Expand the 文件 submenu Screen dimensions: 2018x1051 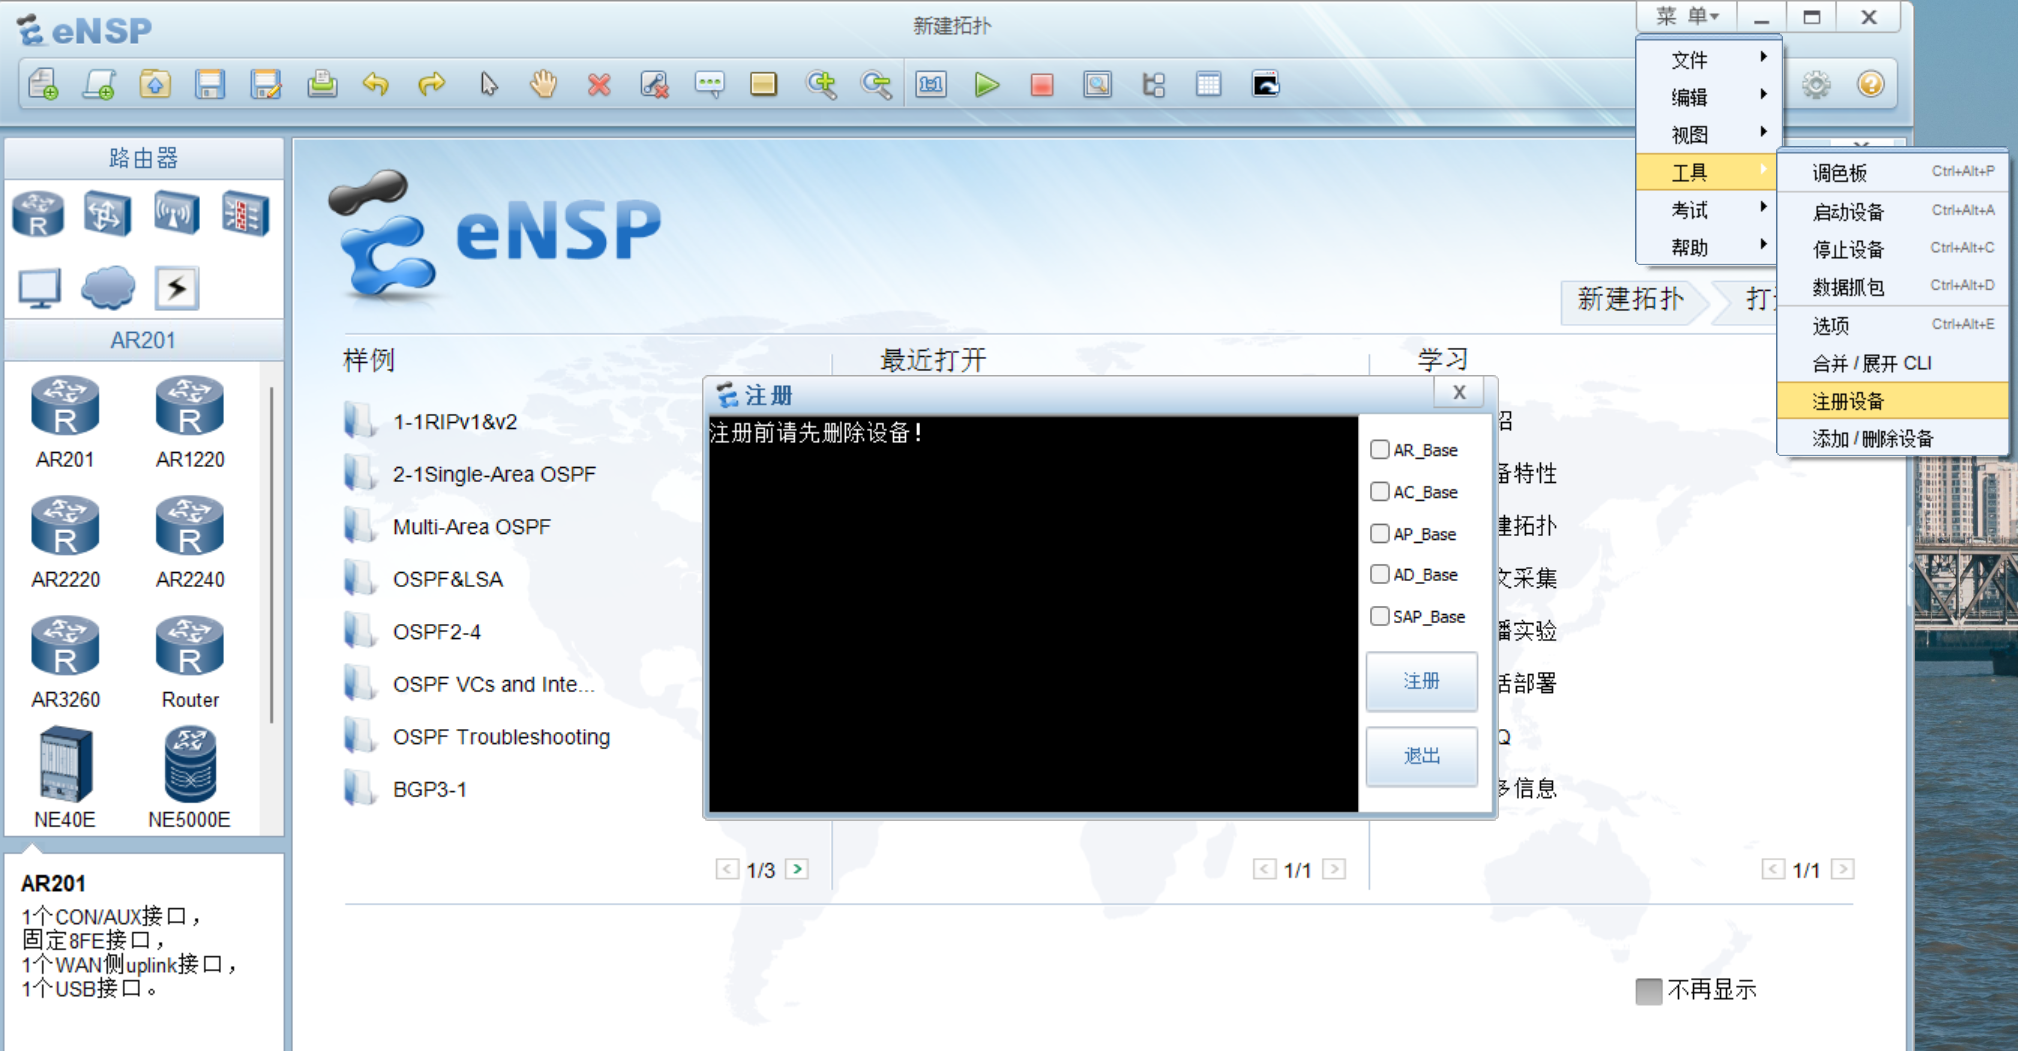[x=1707, y=60]
